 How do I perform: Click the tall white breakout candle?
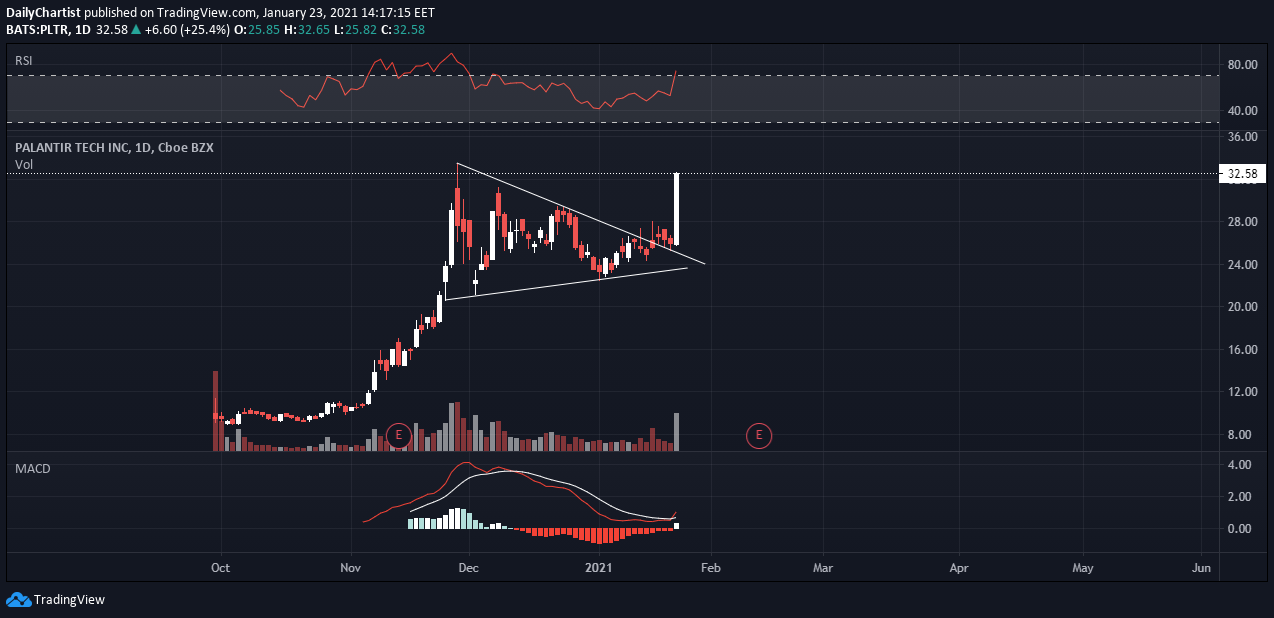pyautogui.click(x=677, y=209)
